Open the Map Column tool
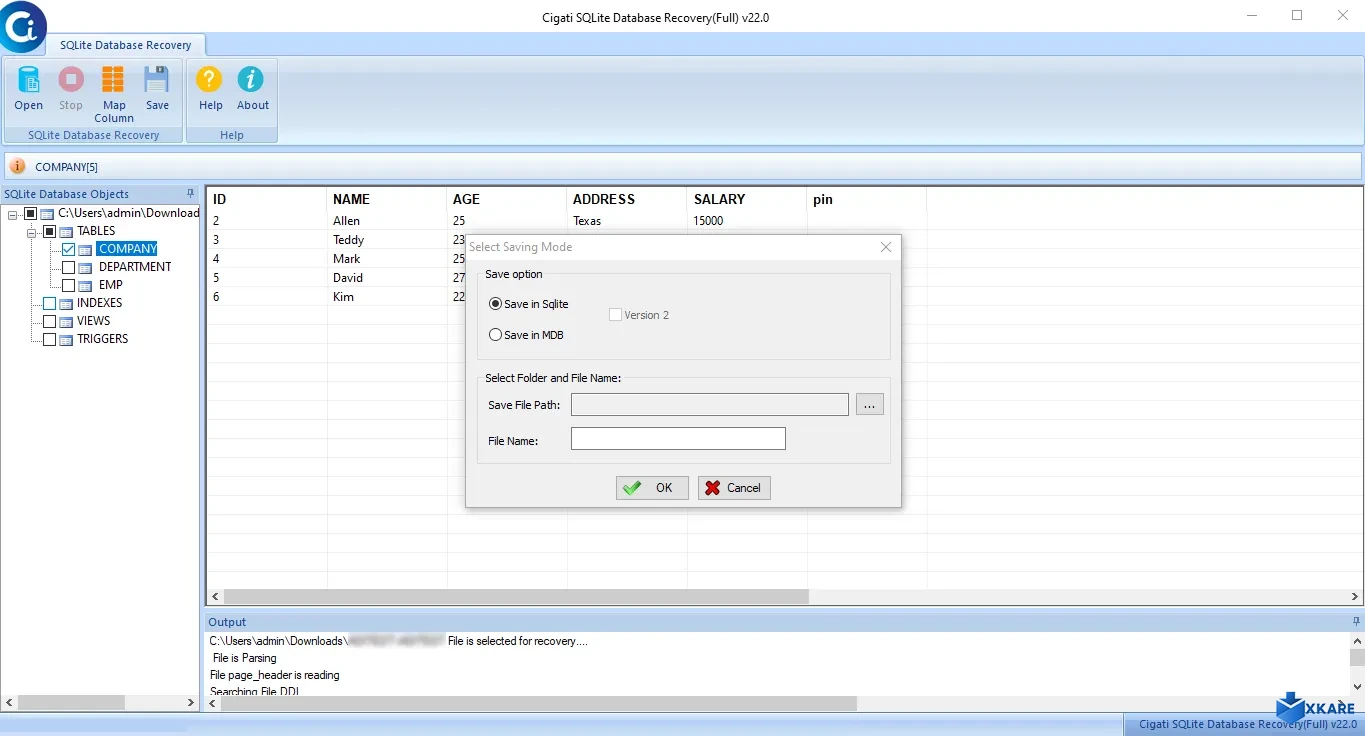 (114, 94)
